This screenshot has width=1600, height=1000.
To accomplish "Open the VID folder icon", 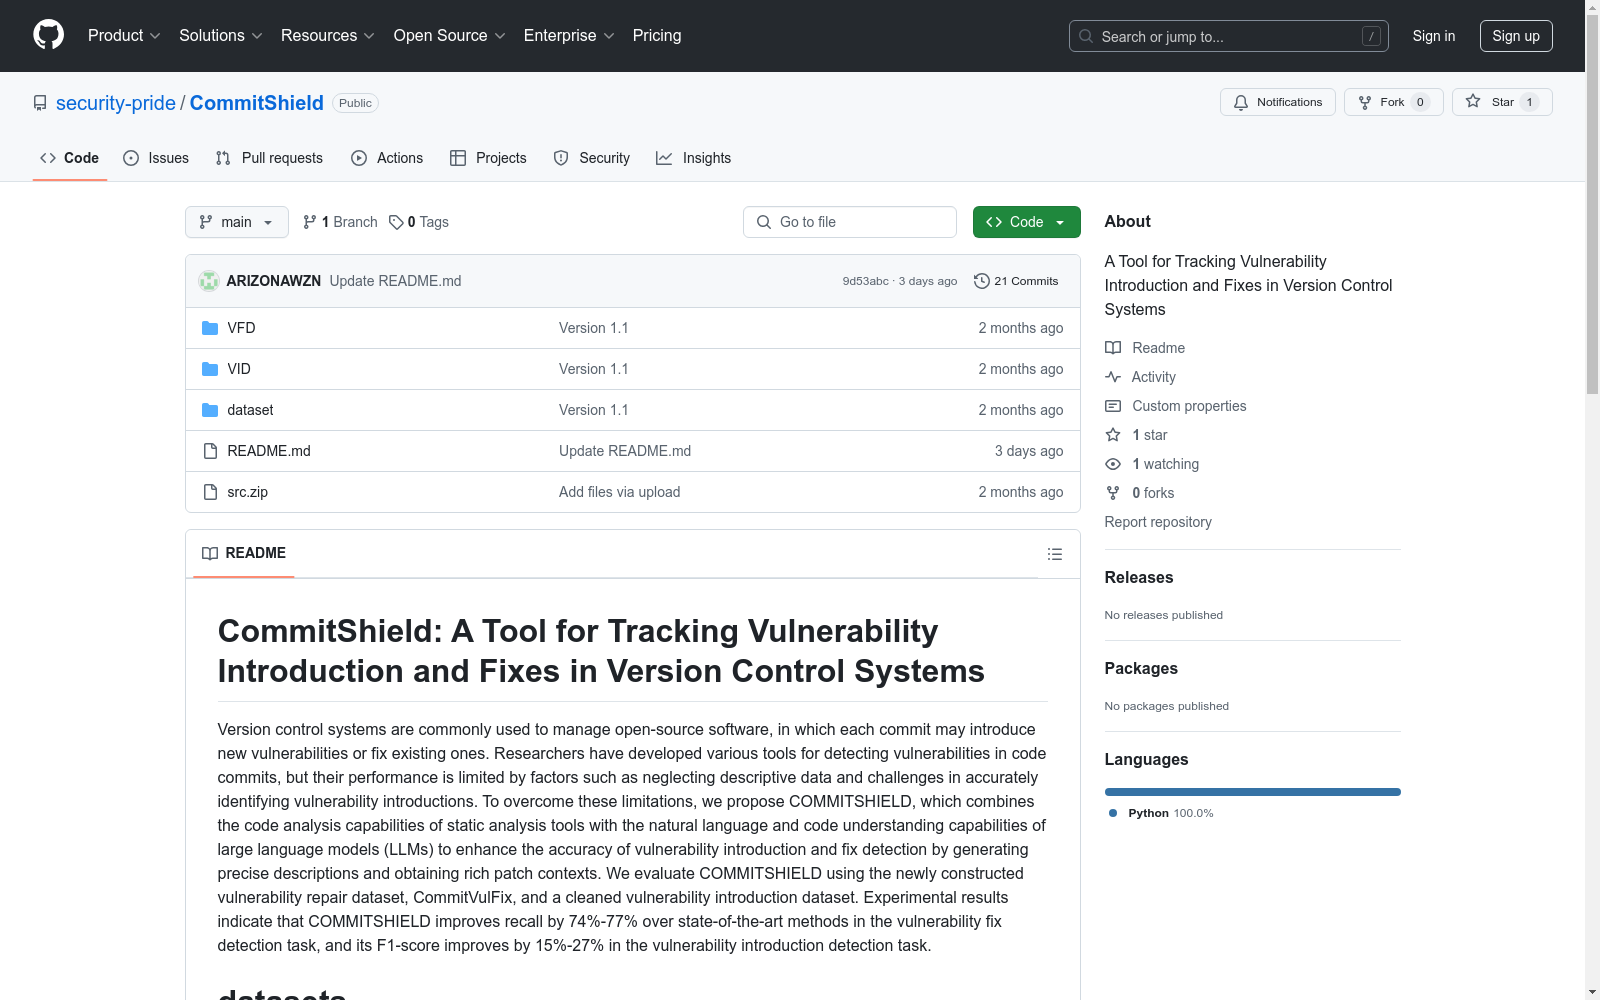I will click(x=210, y=369).
